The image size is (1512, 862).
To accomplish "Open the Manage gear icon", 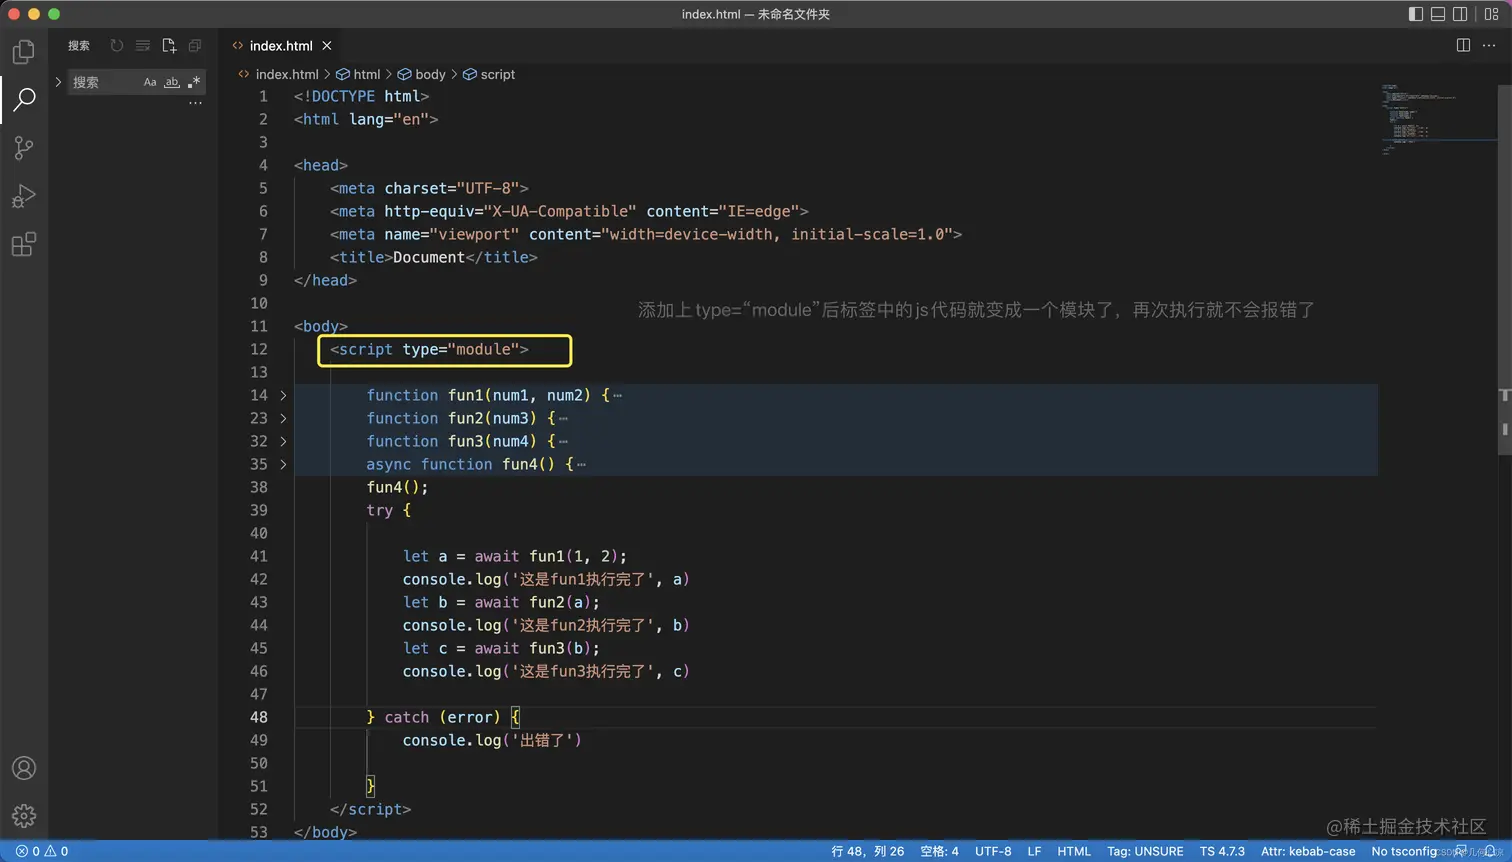I will (24, 815).
